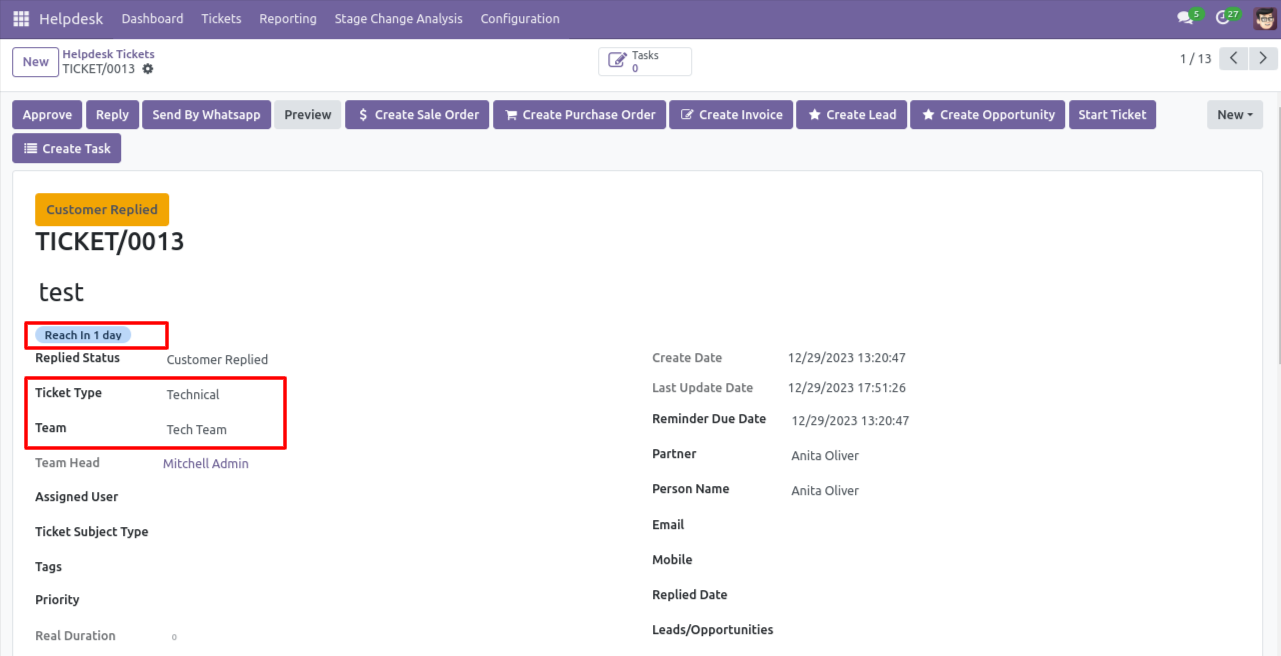Click the ticket subject 'test' field
This screenshot has width=1281, height=656.
point(62,292)
